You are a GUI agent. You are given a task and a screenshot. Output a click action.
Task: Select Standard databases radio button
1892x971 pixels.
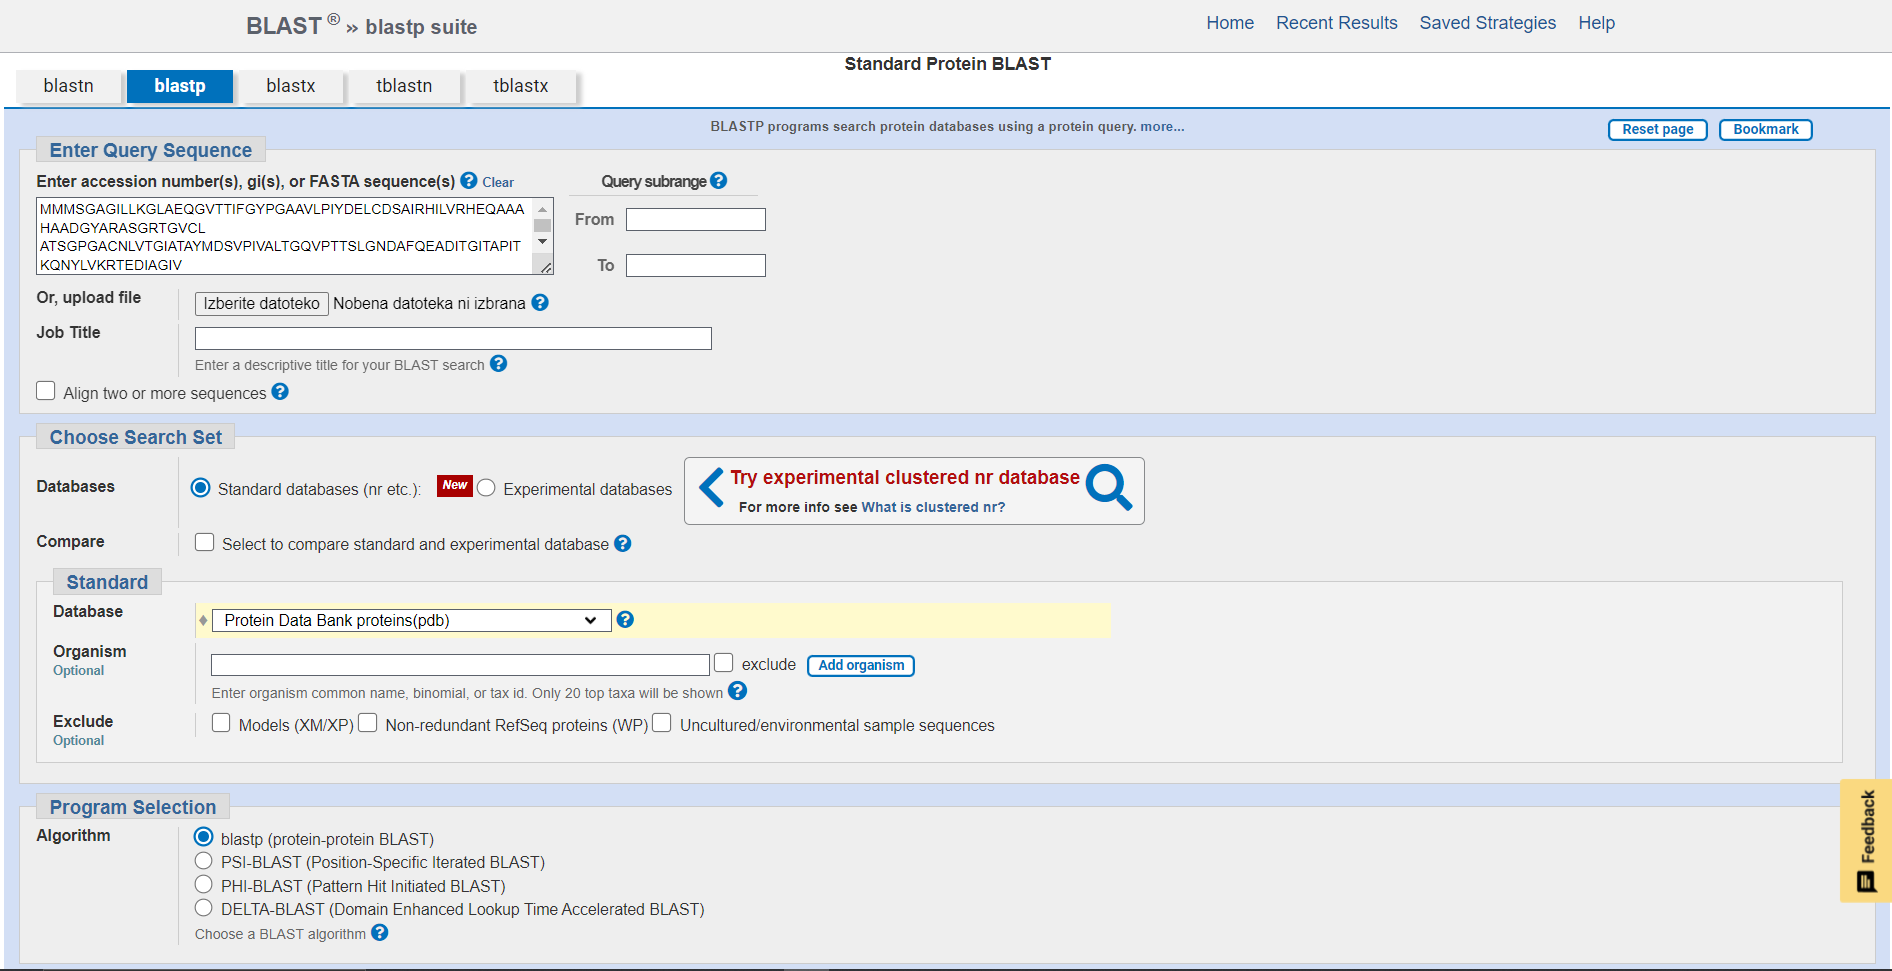[x=200, y=488]
